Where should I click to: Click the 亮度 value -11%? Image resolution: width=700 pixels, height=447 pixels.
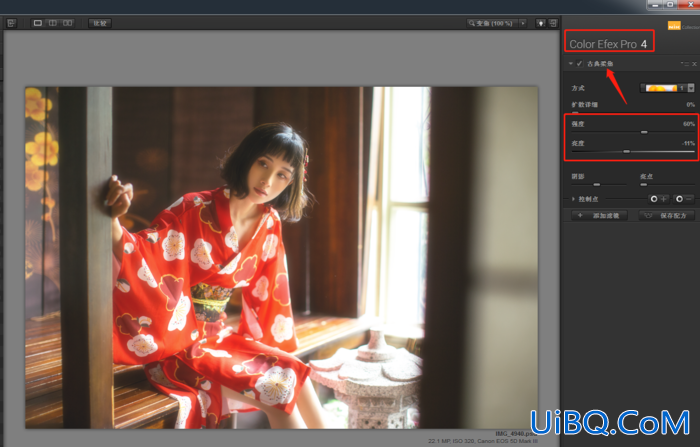(688, 143)
